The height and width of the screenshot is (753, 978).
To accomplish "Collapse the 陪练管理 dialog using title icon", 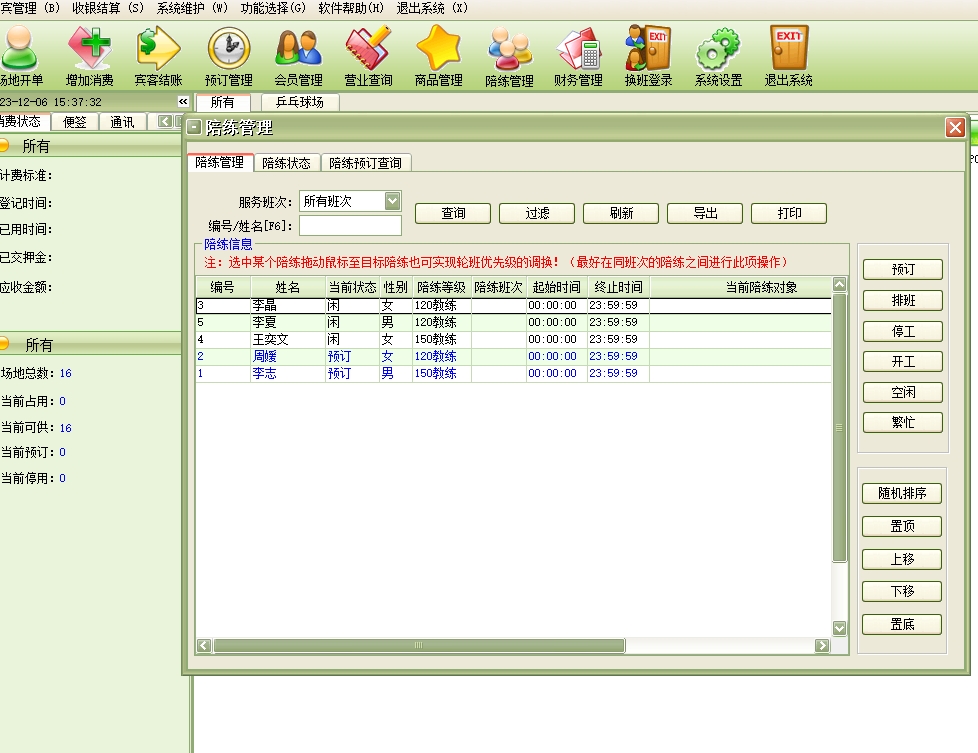I will click(x=194, y=128).
